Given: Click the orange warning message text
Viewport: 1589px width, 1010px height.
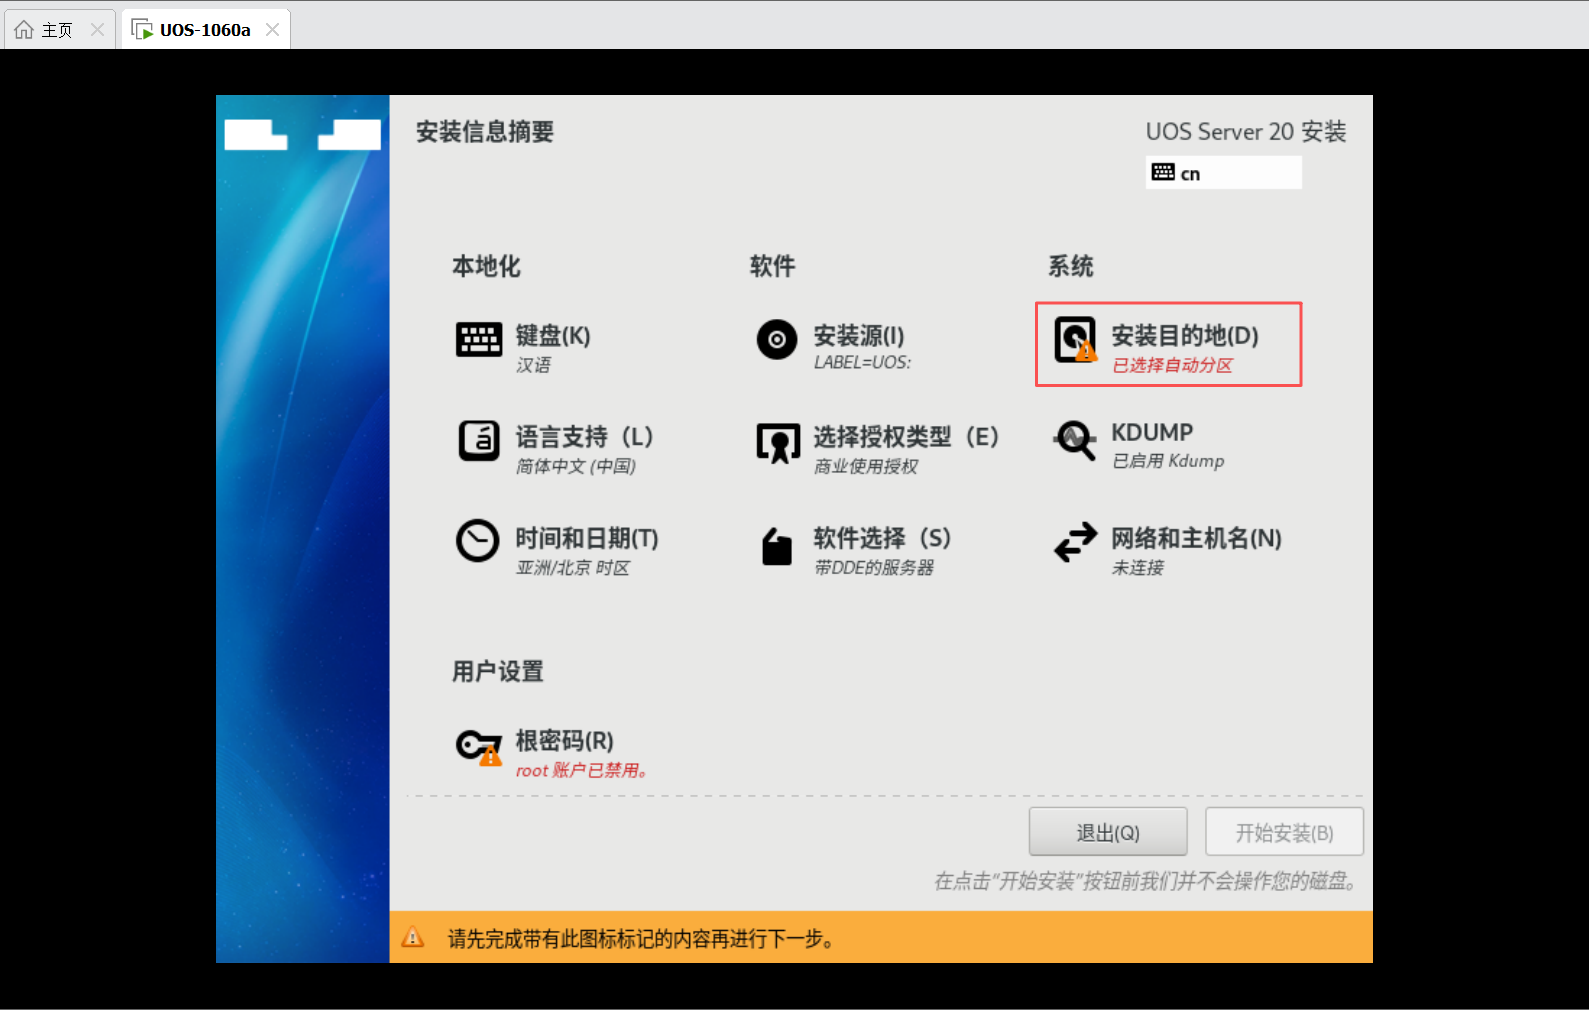Looking at the screenshot, I should (642, 939).
